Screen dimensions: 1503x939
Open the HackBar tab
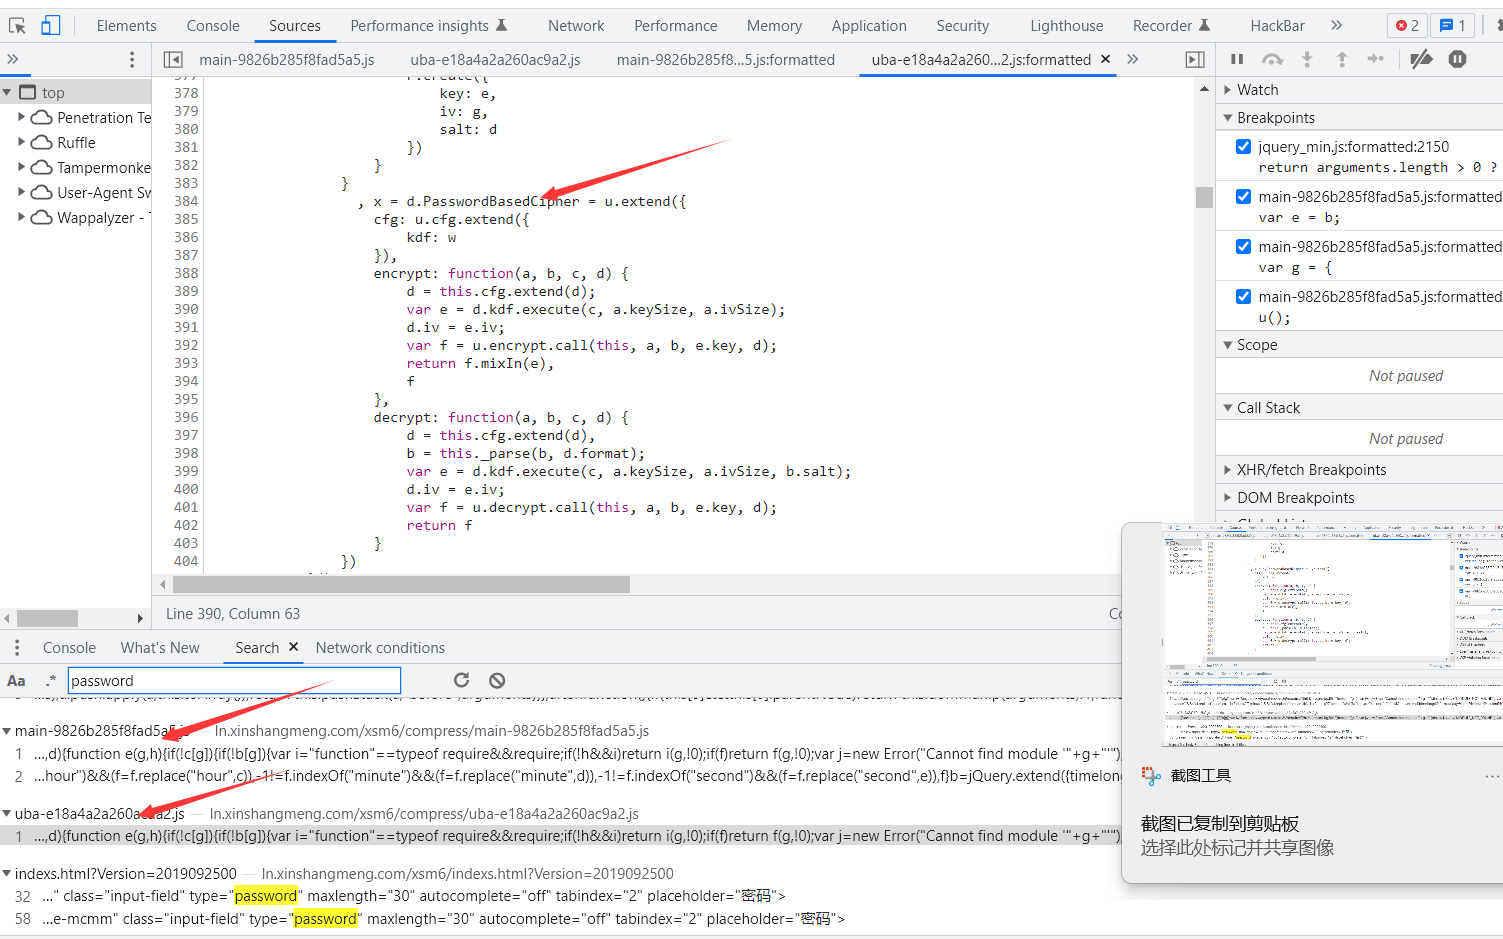1277,25
